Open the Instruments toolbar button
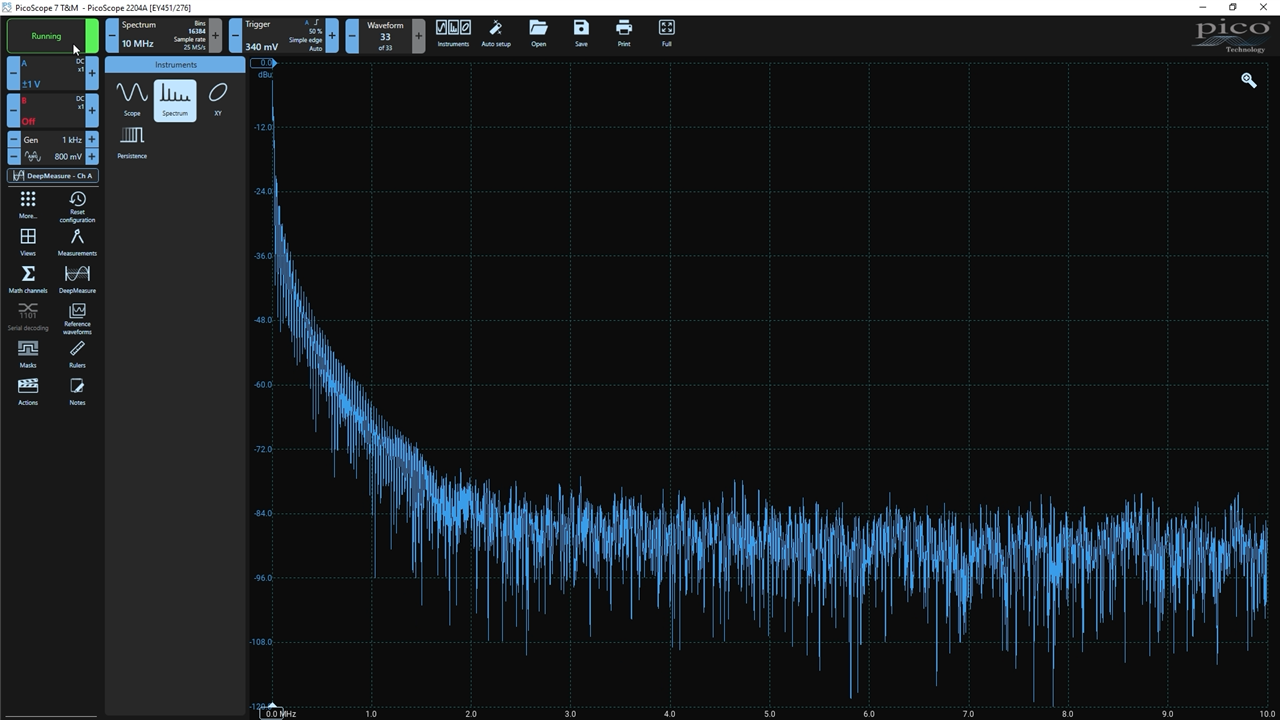Image resolution: width=1280 pixels, height=720 pixels. (453, 34)
